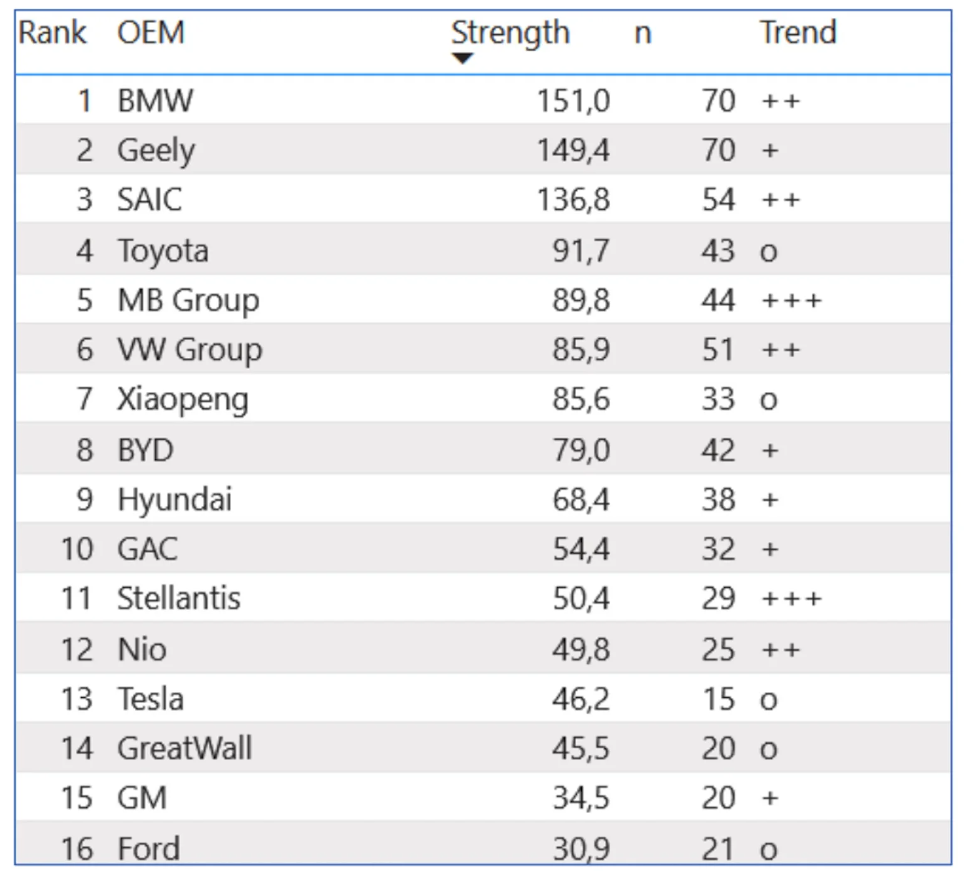964x871 pixels.
Task: Click Ford in the last row
Action: (149, 849)
